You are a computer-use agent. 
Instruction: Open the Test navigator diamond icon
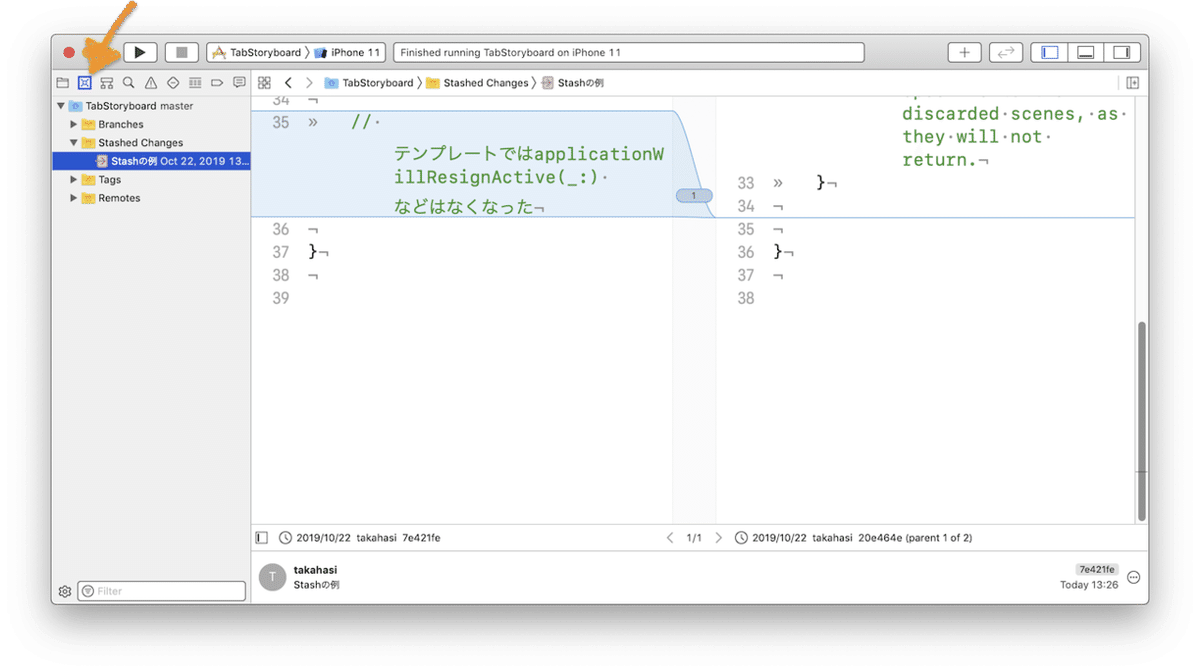tap(173, 83)
